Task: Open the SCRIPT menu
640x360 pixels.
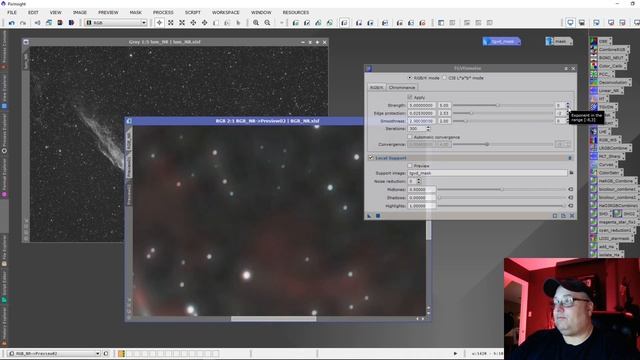Action: point(193,13)
